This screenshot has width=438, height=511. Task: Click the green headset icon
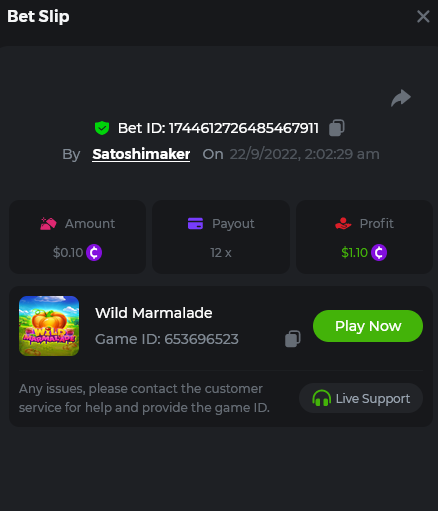[321, 398]
